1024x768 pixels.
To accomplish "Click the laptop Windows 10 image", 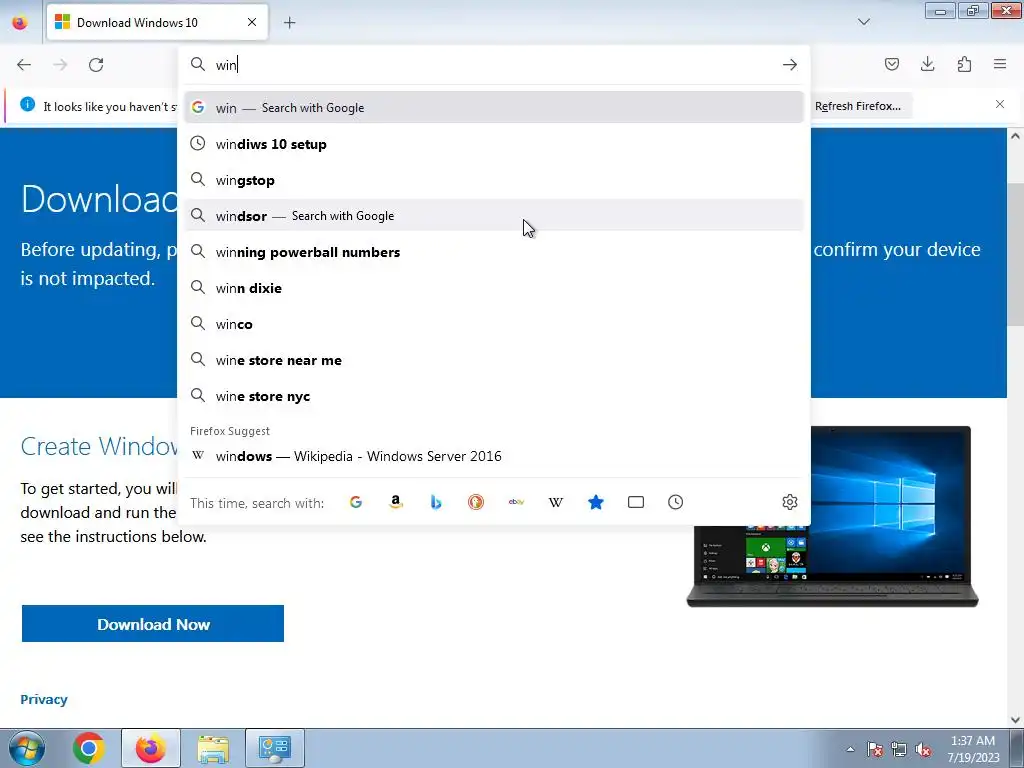I will [832, 516].
